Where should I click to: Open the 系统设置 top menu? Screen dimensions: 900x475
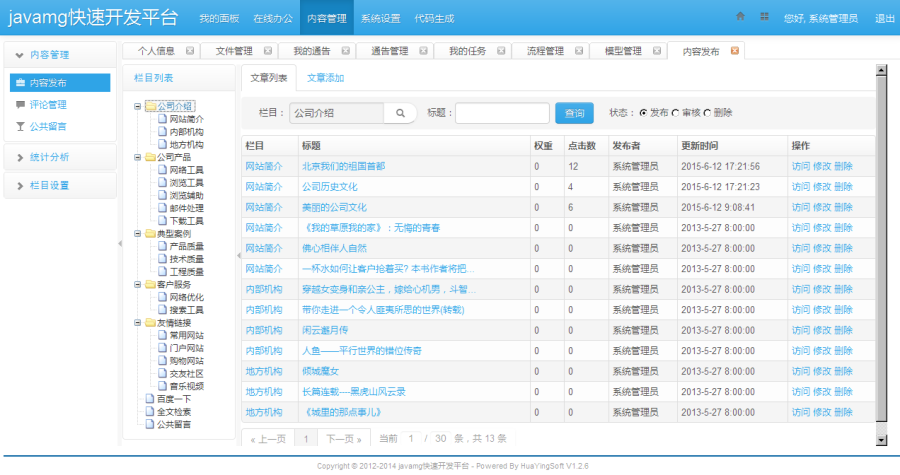point(381,18)
